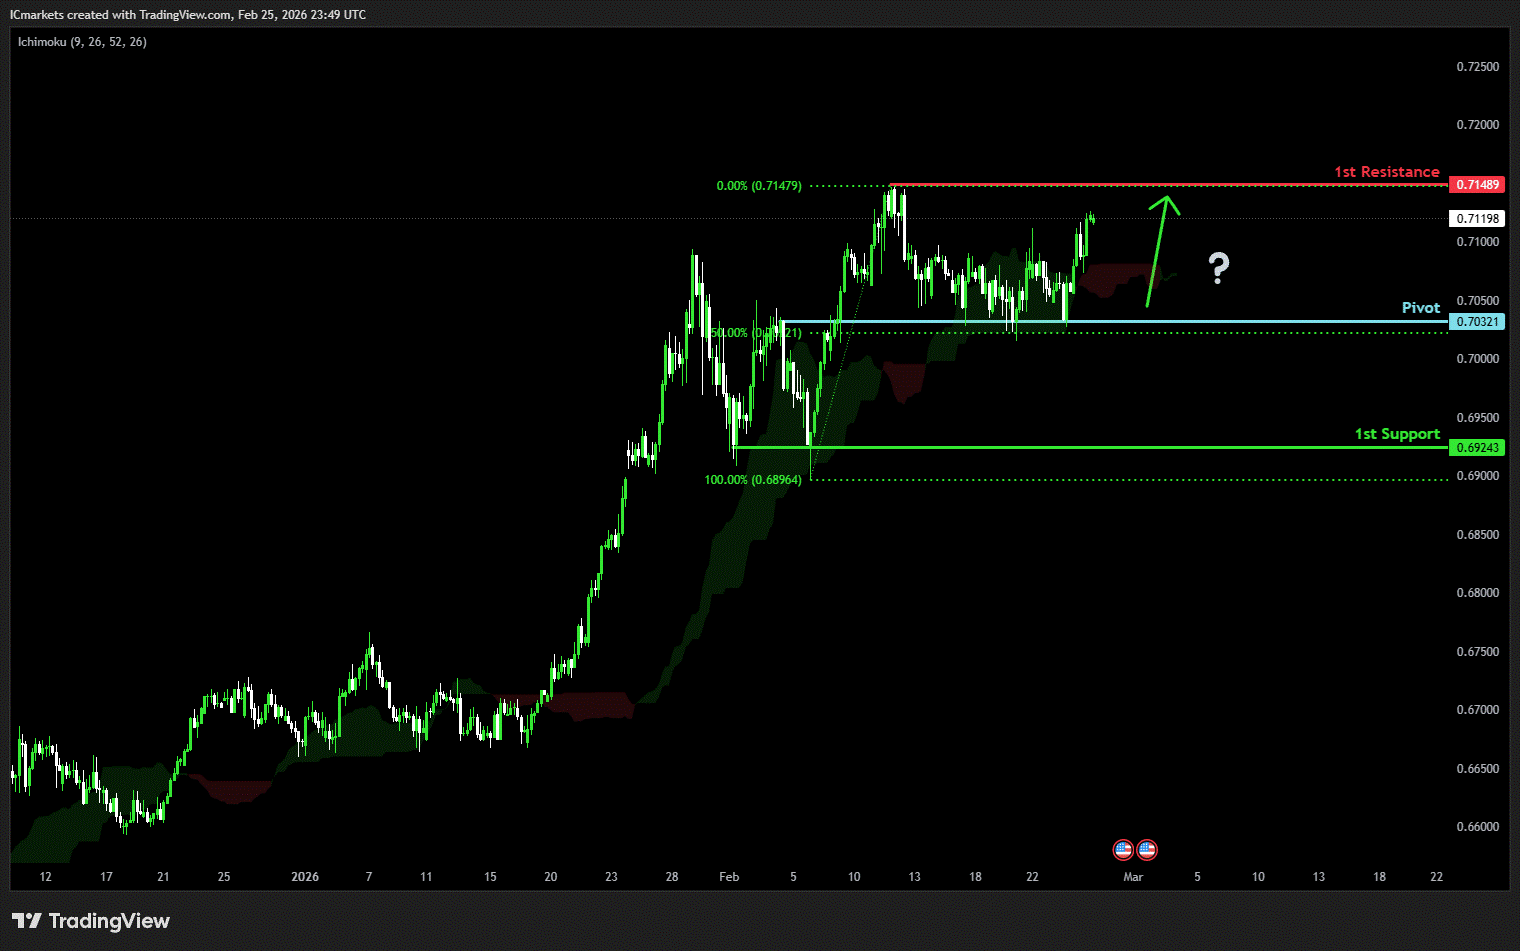Select the 1st Resistance text label
Image resolution: width=1520 pixels, height=951 pixels.
1386,172
